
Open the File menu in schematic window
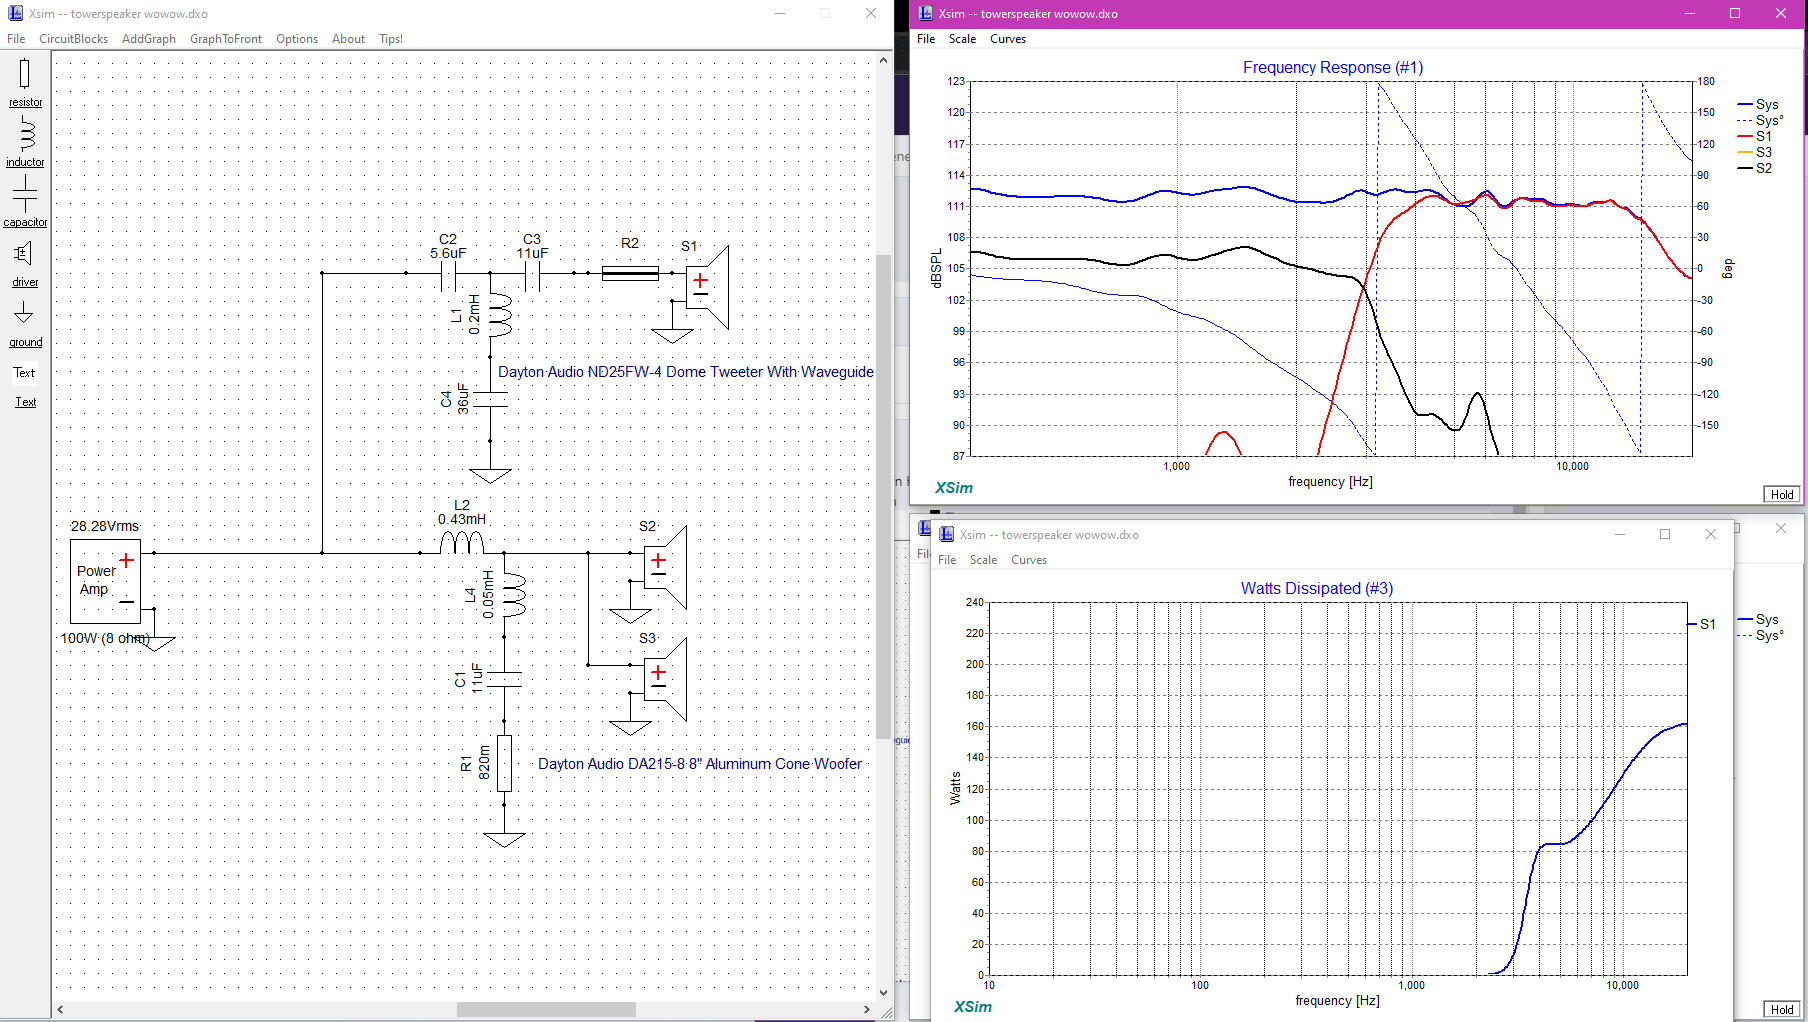(16, 39)
